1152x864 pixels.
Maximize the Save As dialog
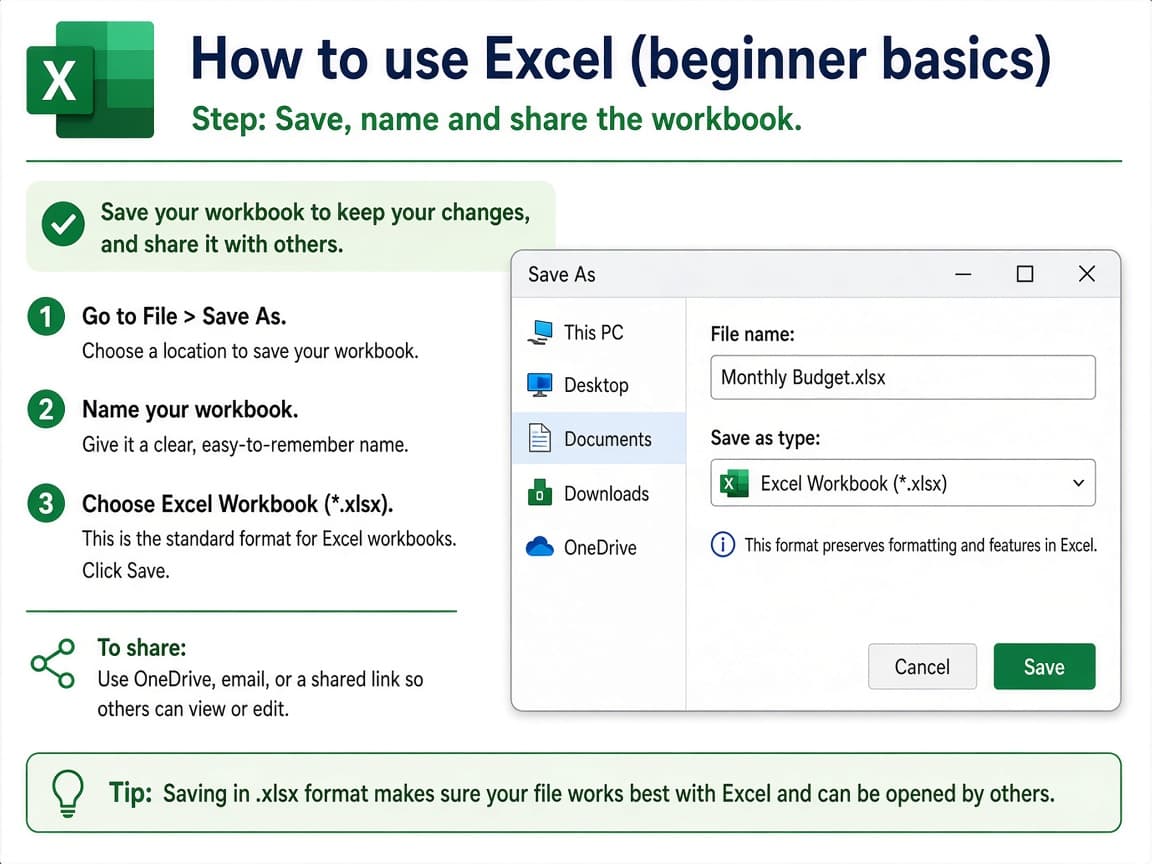point(1025,274)
